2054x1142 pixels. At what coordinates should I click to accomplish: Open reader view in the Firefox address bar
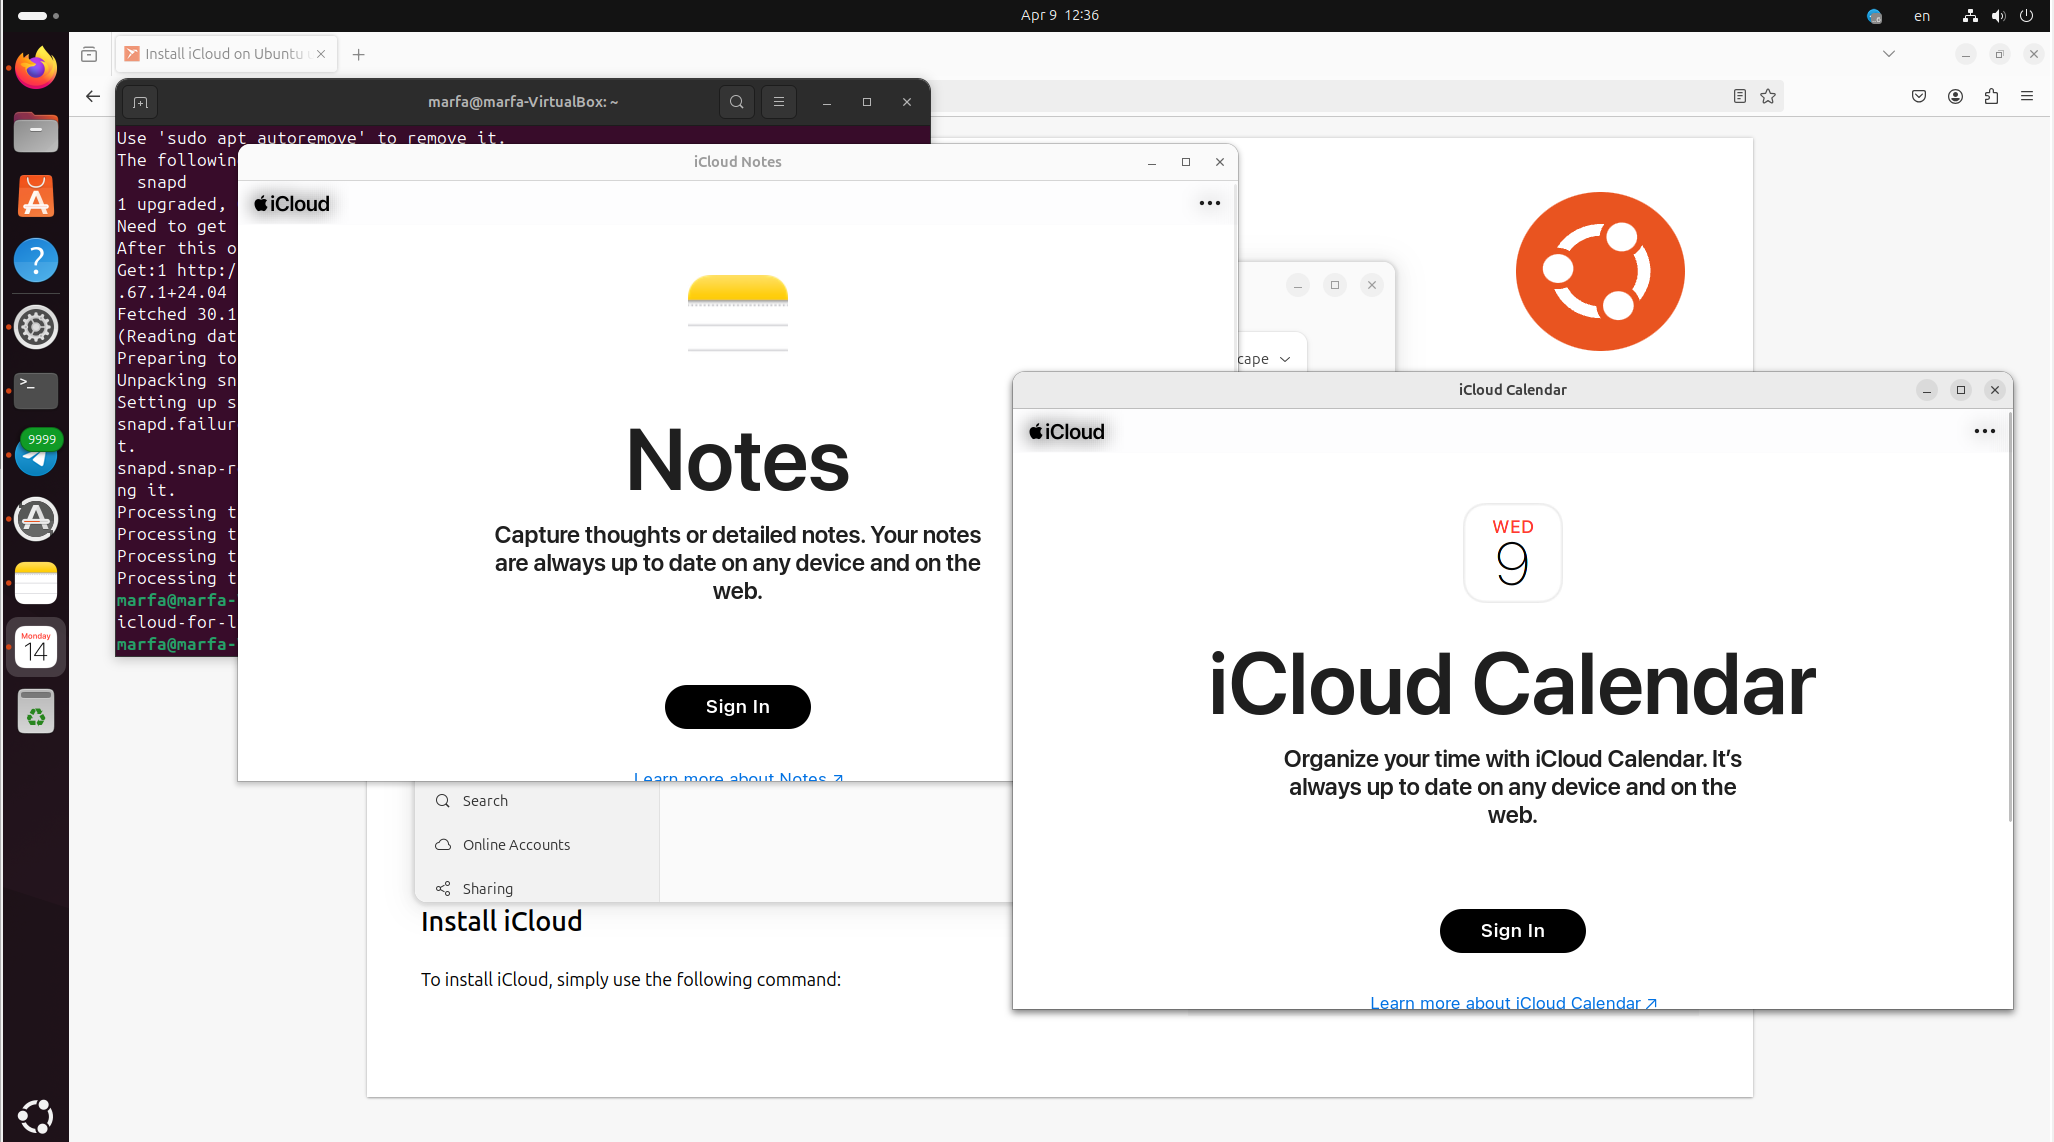1740,96
